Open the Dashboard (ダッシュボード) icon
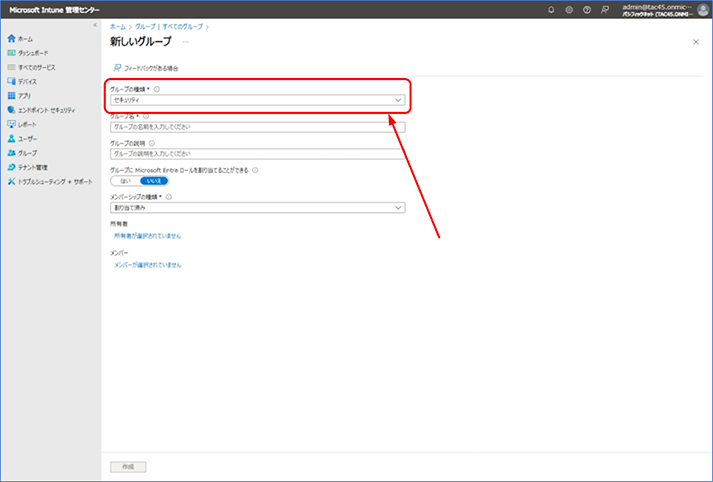 11,53
